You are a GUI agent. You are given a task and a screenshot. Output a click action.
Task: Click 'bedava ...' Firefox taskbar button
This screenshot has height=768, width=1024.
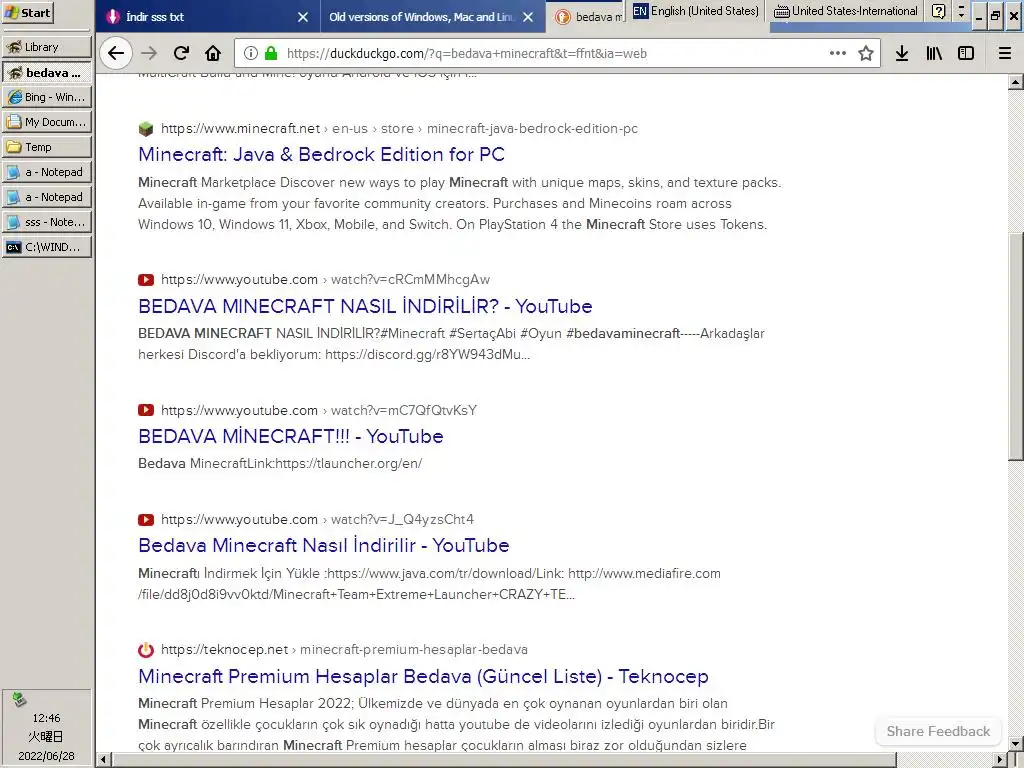coord(47,72)
